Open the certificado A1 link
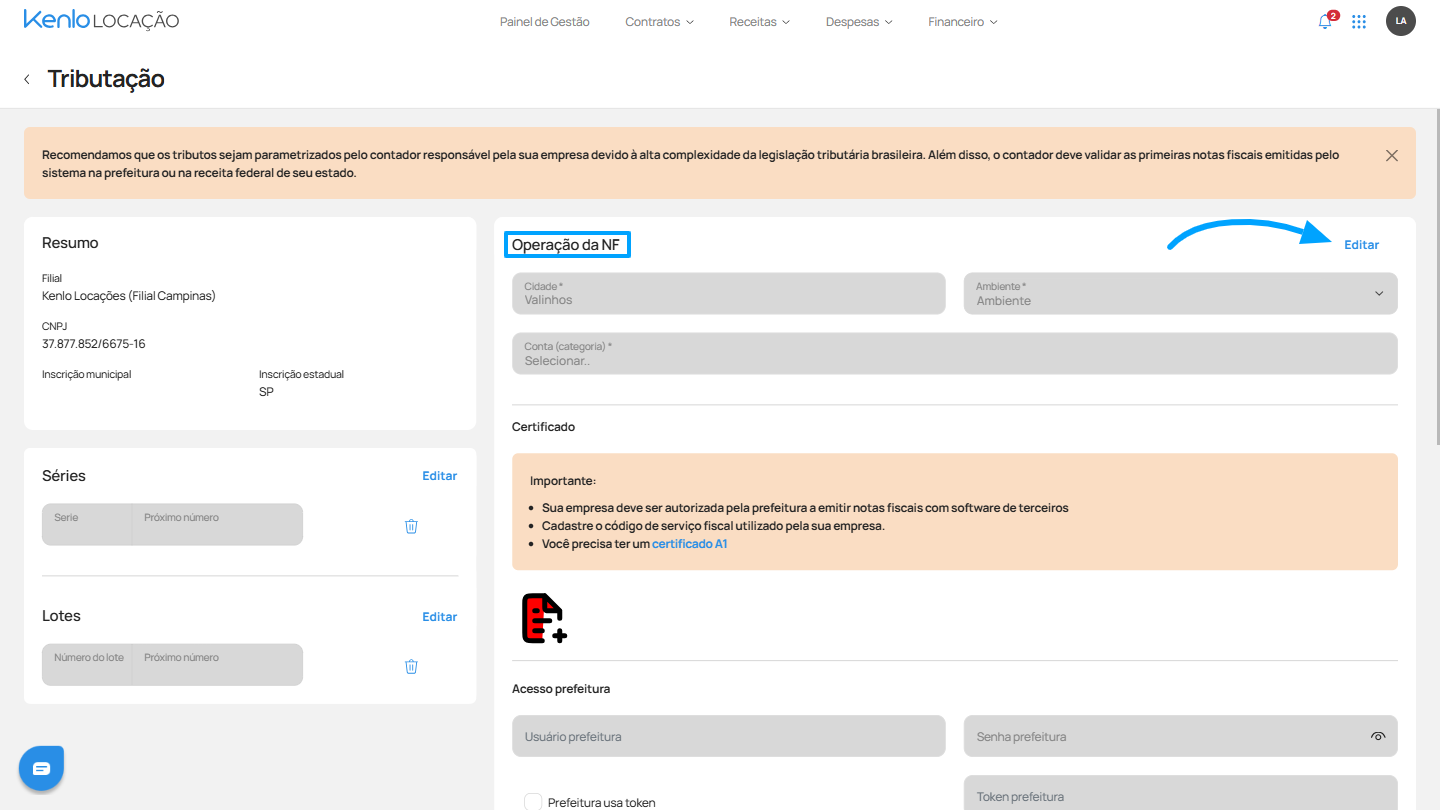 click(x=689, y=544)
